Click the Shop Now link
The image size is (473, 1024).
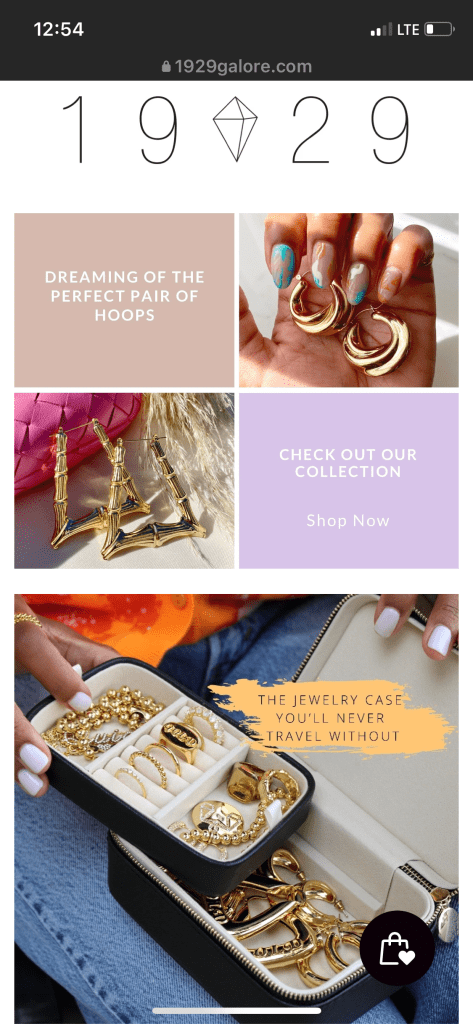348,520
